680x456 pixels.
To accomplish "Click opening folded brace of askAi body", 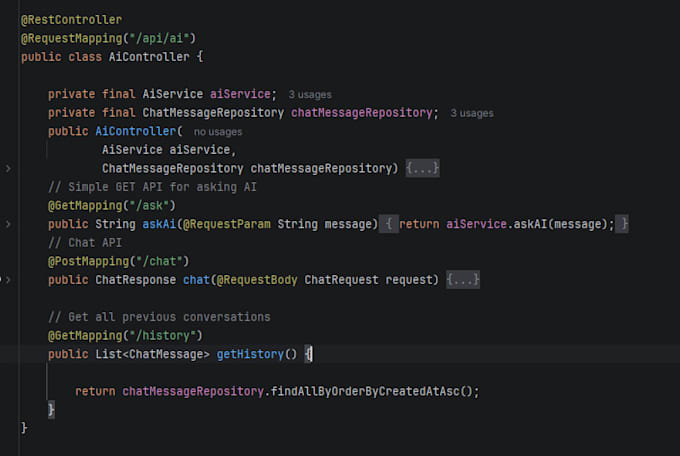I will [389, 224].
